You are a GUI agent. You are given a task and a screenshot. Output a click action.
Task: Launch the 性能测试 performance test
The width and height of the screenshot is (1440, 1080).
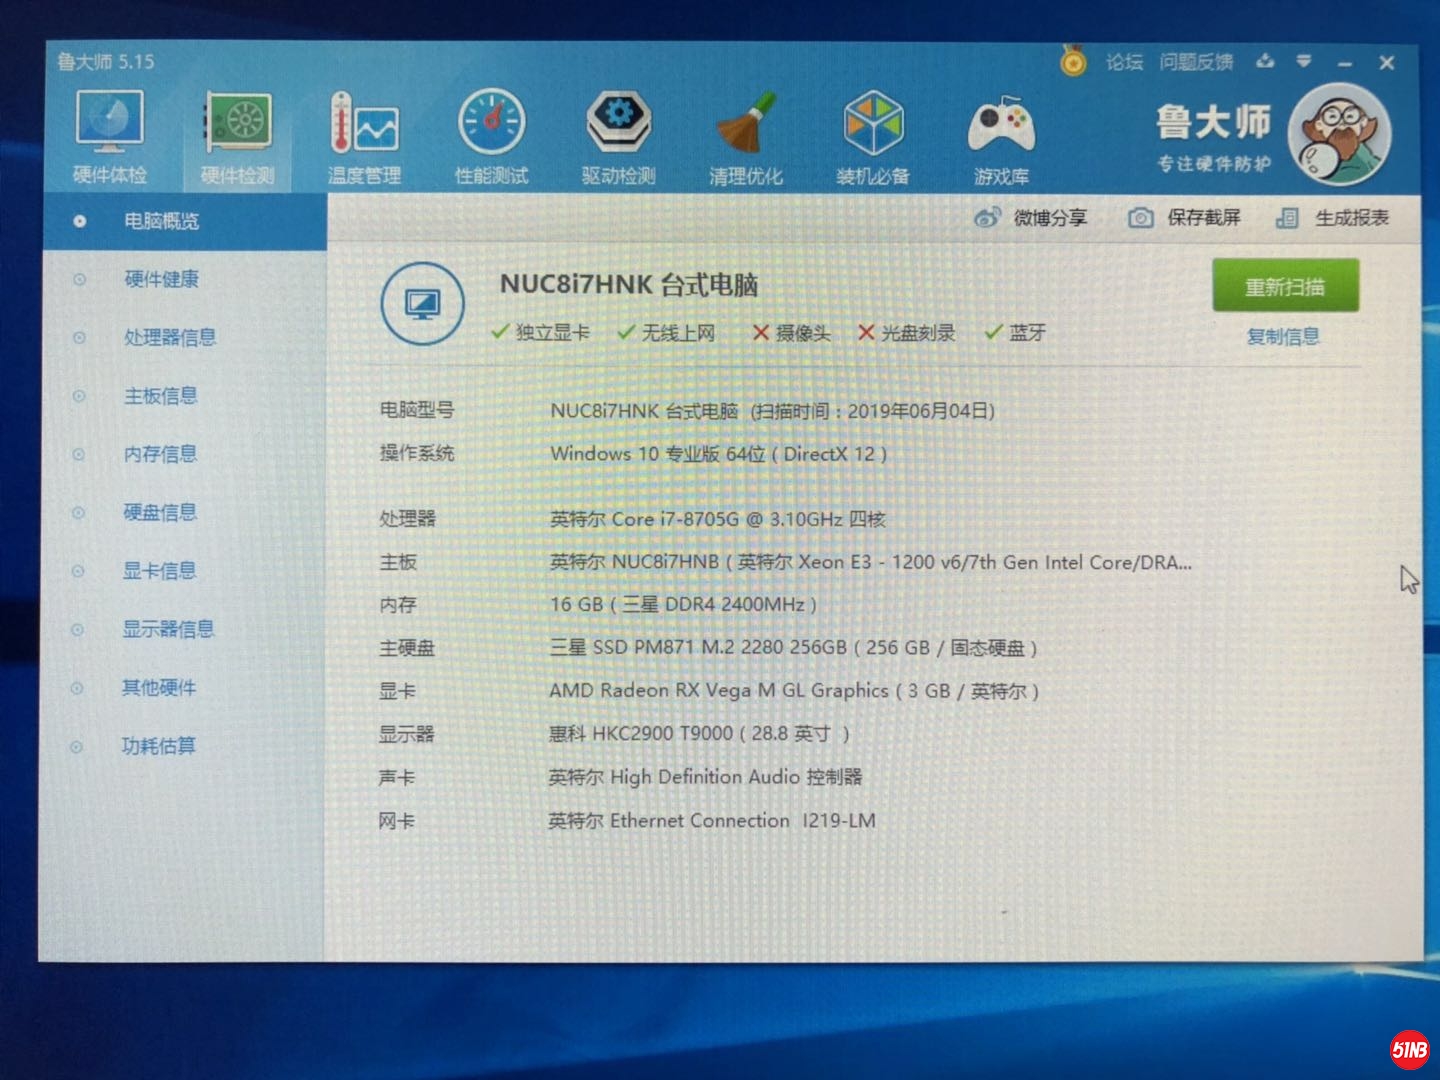point(490,135)
